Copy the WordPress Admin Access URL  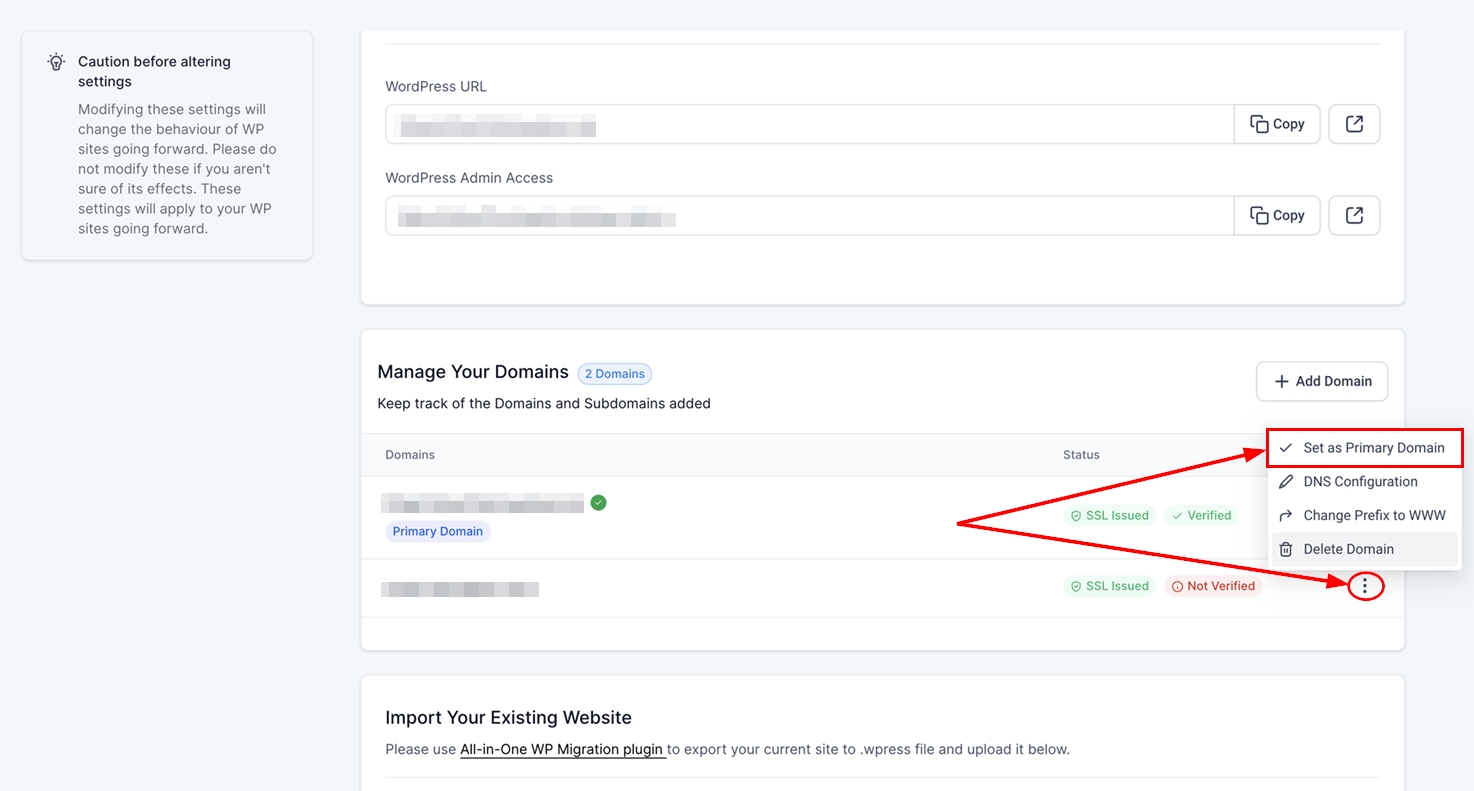[1277, 215]
